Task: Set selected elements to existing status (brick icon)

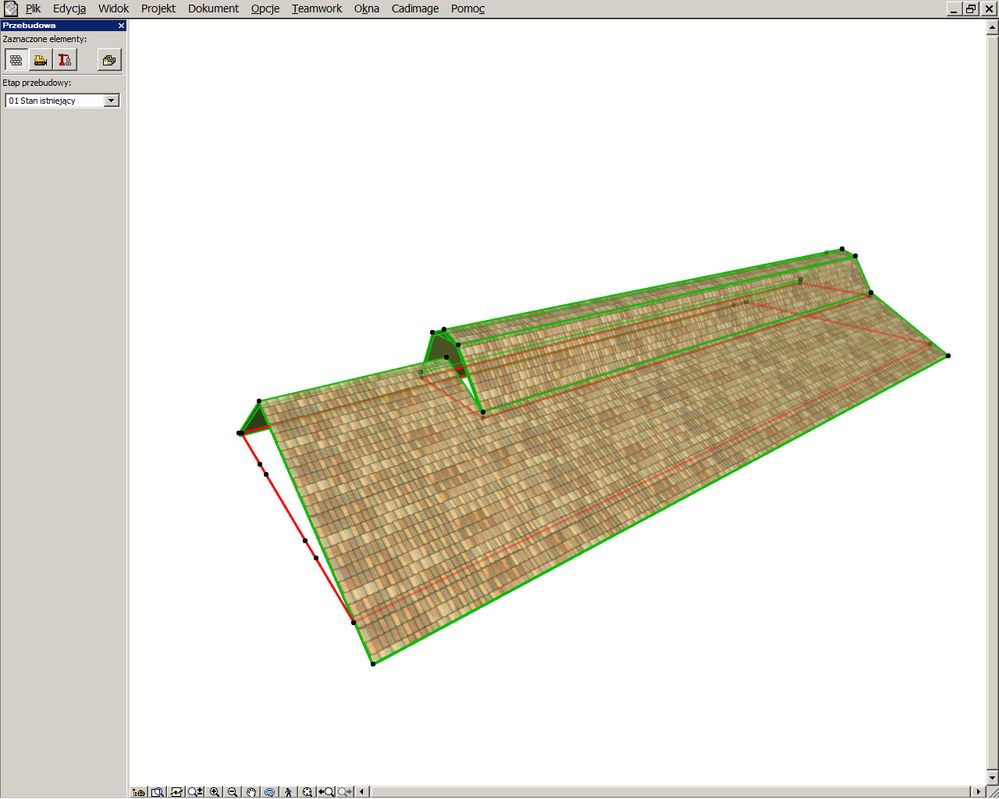Action: (16, 61)
